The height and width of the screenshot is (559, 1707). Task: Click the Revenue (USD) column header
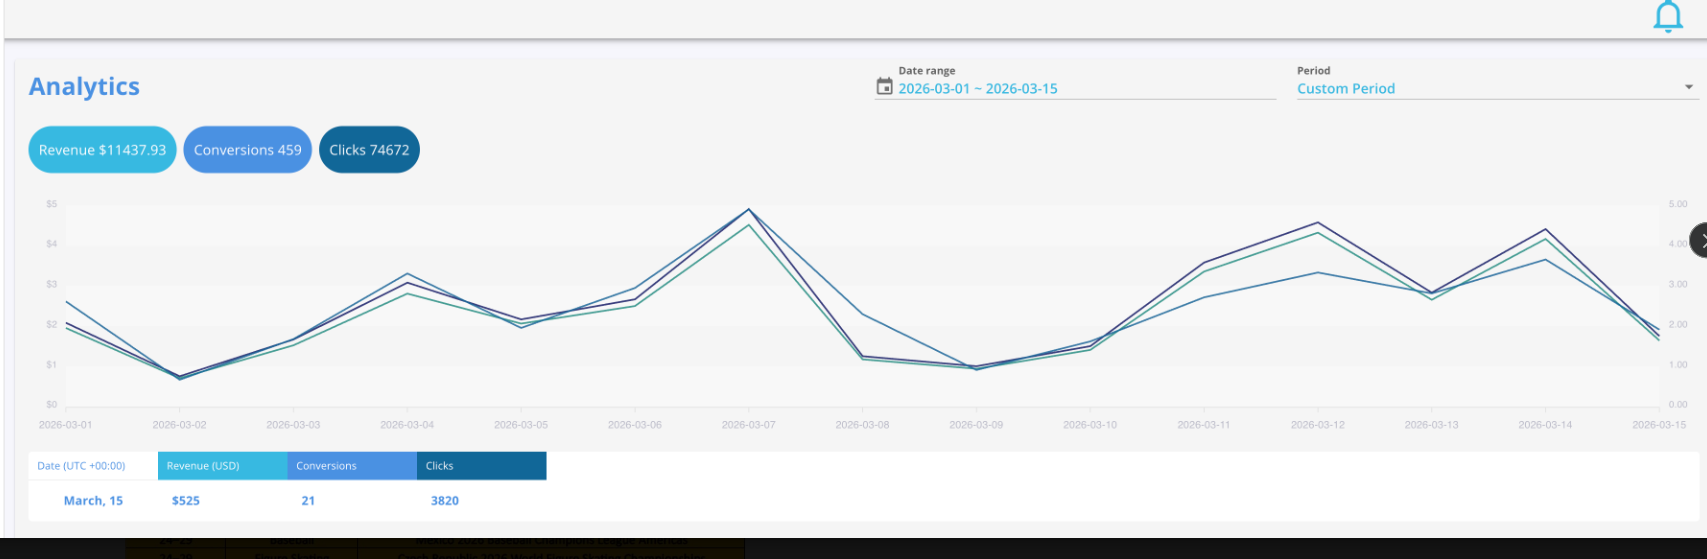[x=222, y=466]
